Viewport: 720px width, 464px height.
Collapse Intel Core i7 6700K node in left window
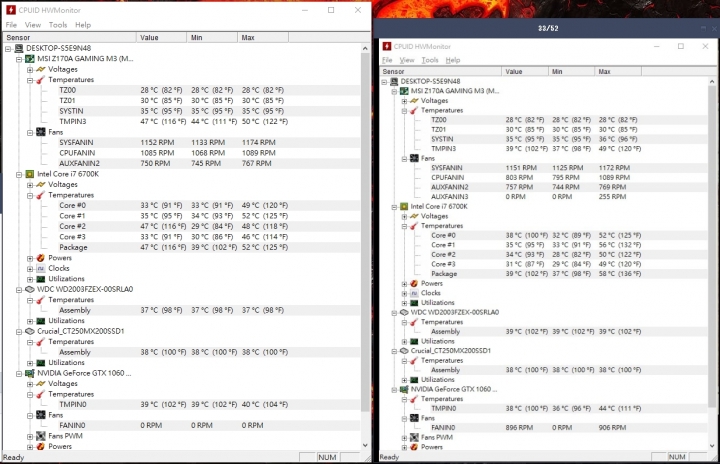pyautogui.click(x=19, y=174)
